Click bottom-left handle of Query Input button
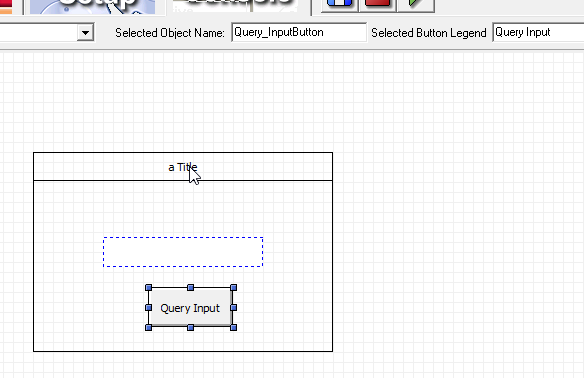 click(x=148, y=327)
